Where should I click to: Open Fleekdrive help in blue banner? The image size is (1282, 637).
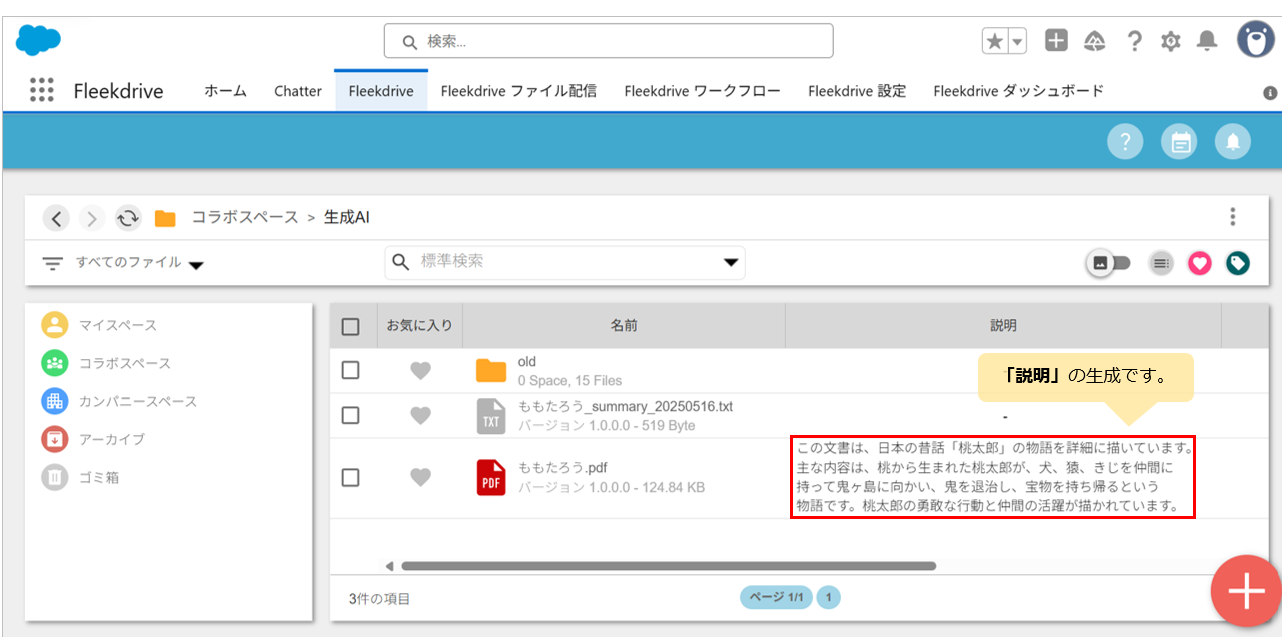pyautogui.click(x=1125, y=142)
